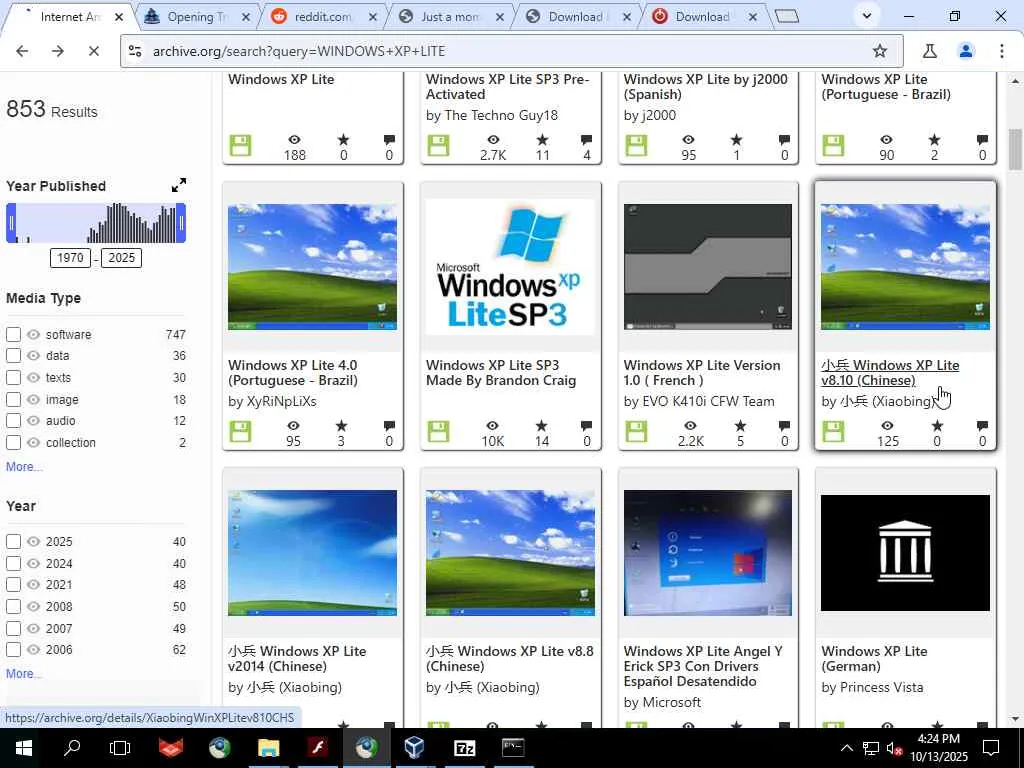Open Xiaobing Windows XP Lite v8.10 Chinese
The height and width of the screenshot is (768, 1024).
(x=889, y=373)
